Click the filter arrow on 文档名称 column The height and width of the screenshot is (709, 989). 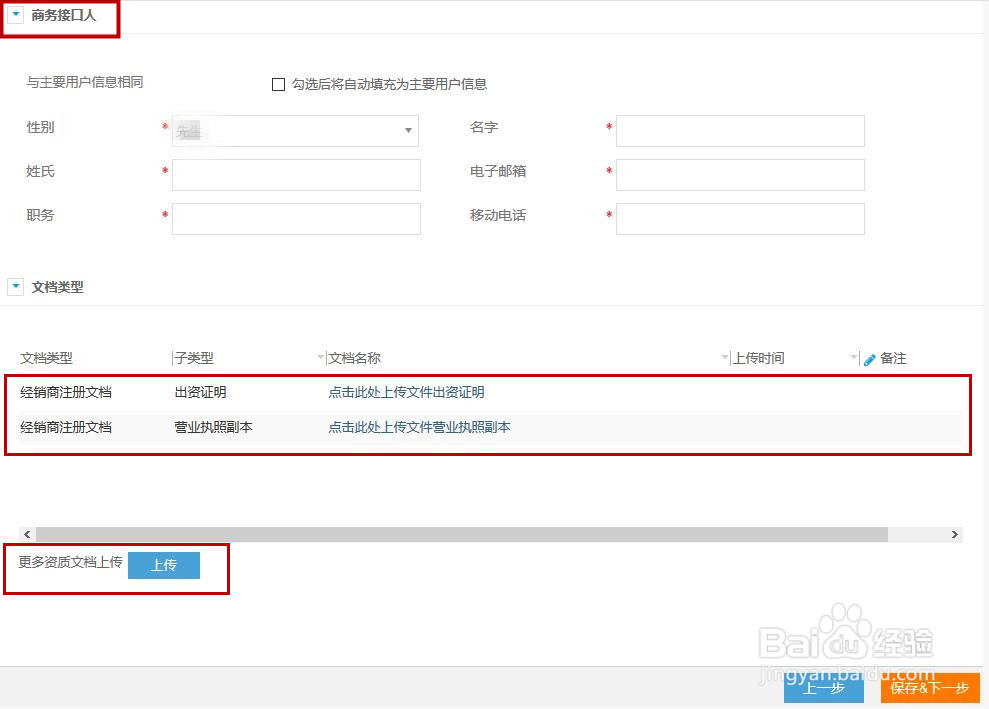[x=724, y=358]
